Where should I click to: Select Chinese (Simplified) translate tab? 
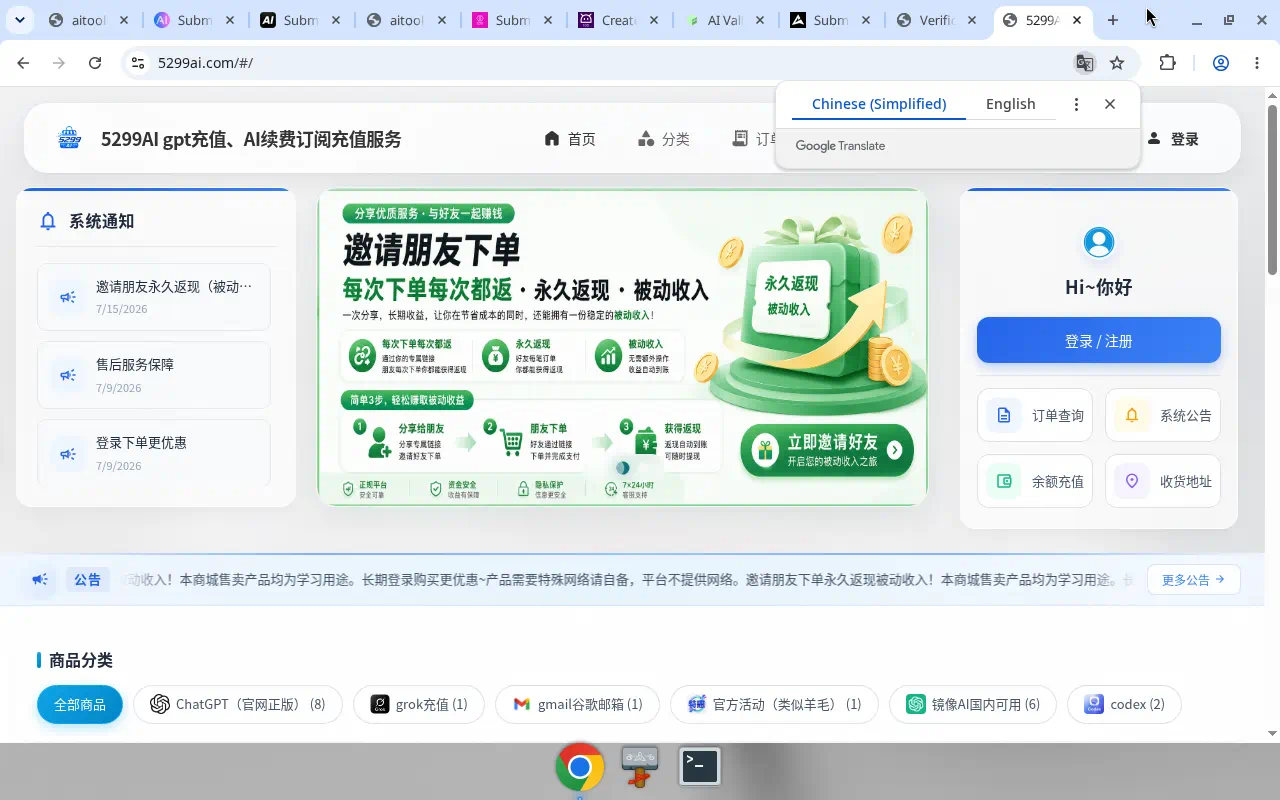(x=879, y=104)
